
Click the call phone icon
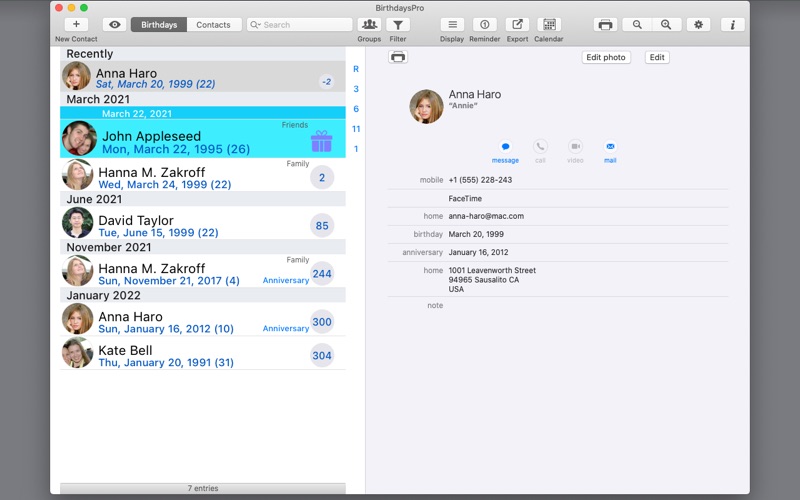[x=540, y=147]
